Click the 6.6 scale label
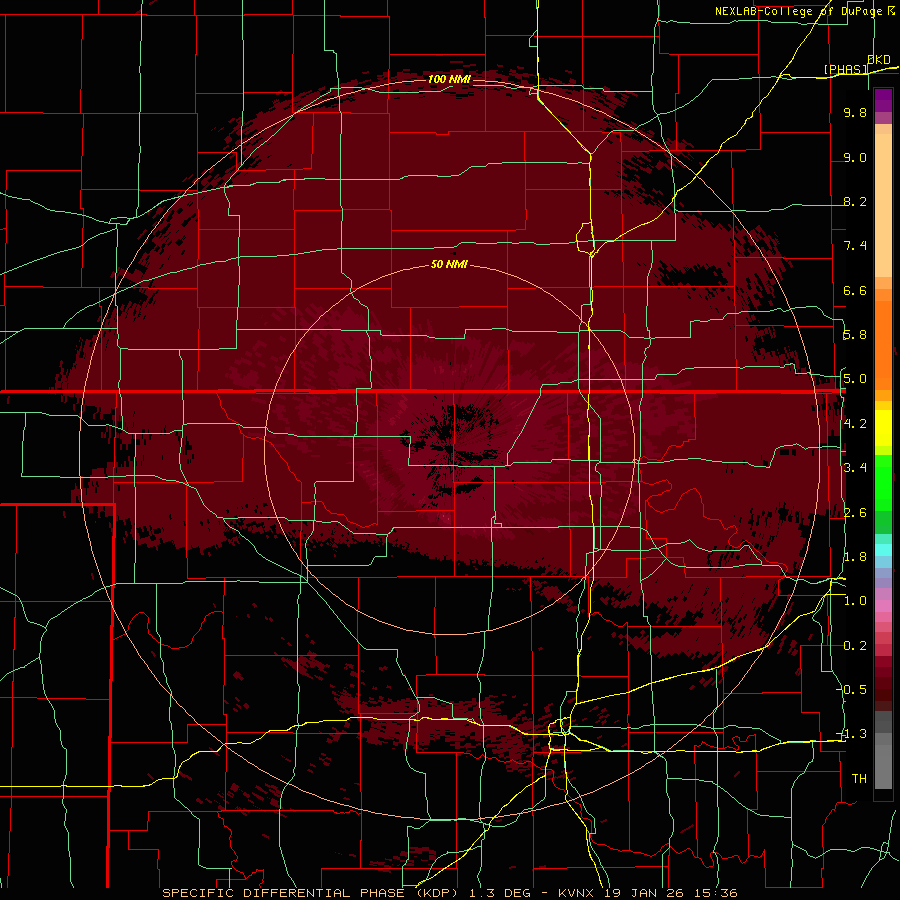The height and width of the screenshot is (900, 900). 855,290
